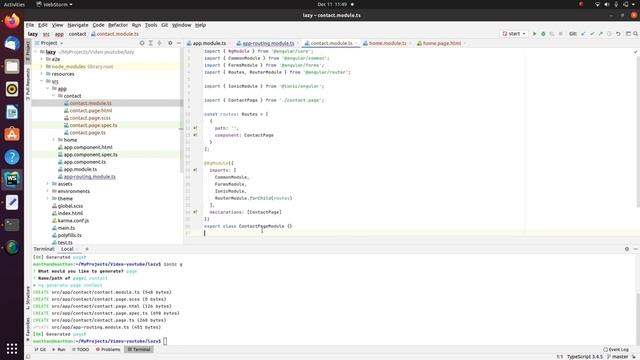Click the Rollback undo arrow icon

[618, 34]
